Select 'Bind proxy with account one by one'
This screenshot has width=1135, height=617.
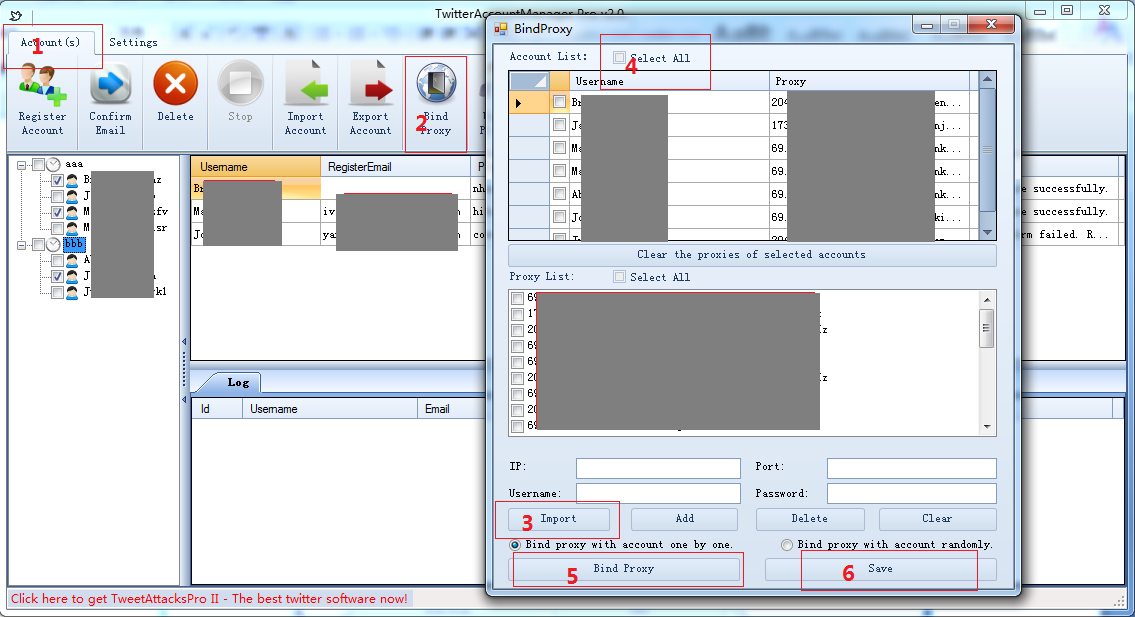point(515,545)
